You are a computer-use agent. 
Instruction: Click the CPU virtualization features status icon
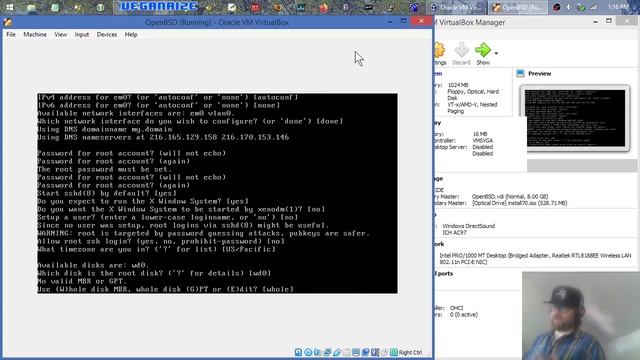(x=375, y=352)
